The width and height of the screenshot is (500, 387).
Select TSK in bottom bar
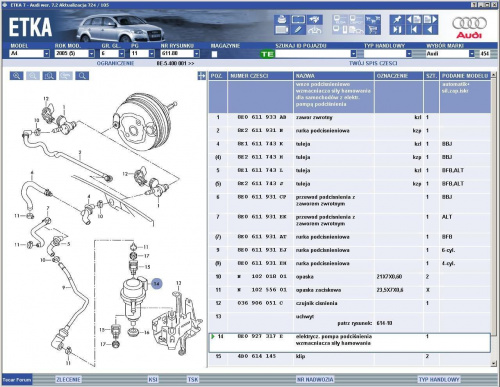193,379
